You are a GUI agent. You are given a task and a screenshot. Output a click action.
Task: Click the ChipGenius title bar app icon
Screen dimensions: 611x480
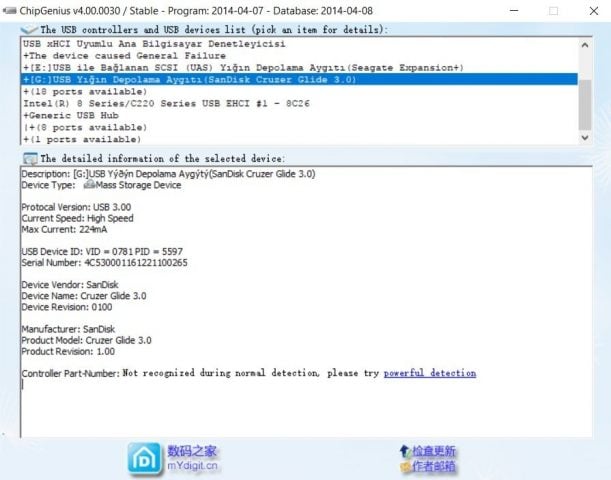[9, 11]
